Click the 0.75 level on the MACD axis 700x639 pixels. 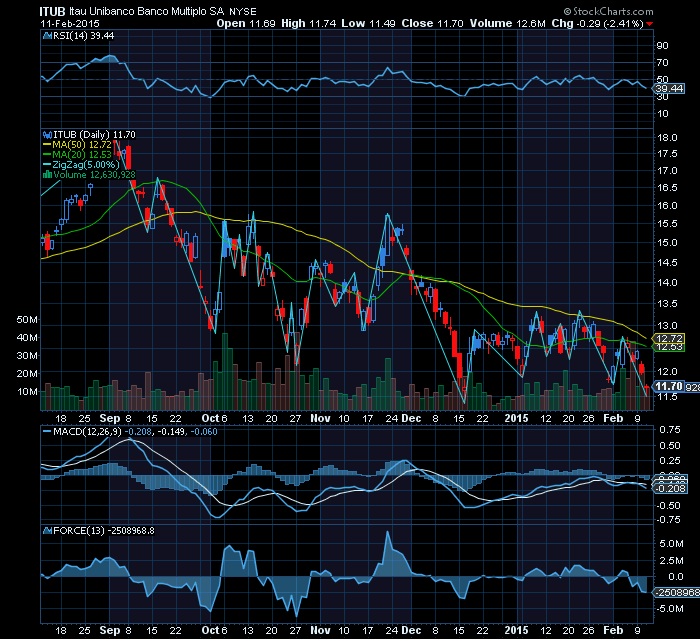670,430
